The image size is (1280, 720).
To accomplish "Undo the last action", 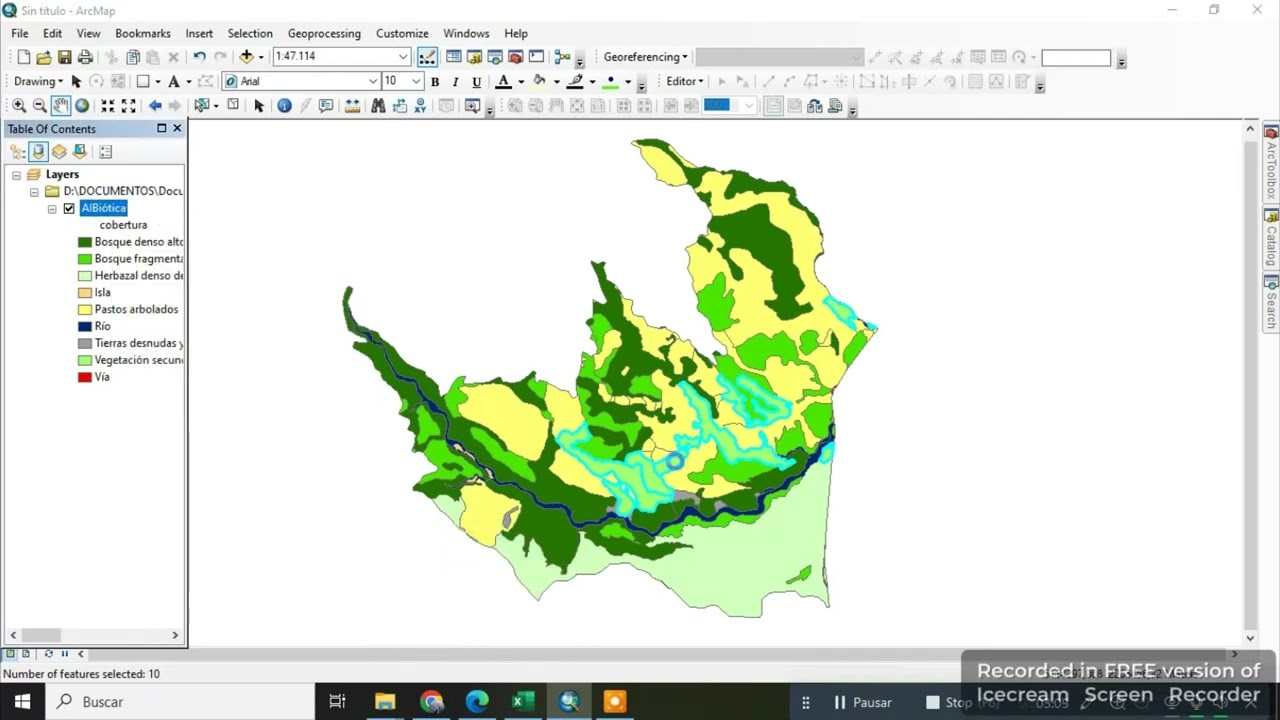I will coord(199,57).
